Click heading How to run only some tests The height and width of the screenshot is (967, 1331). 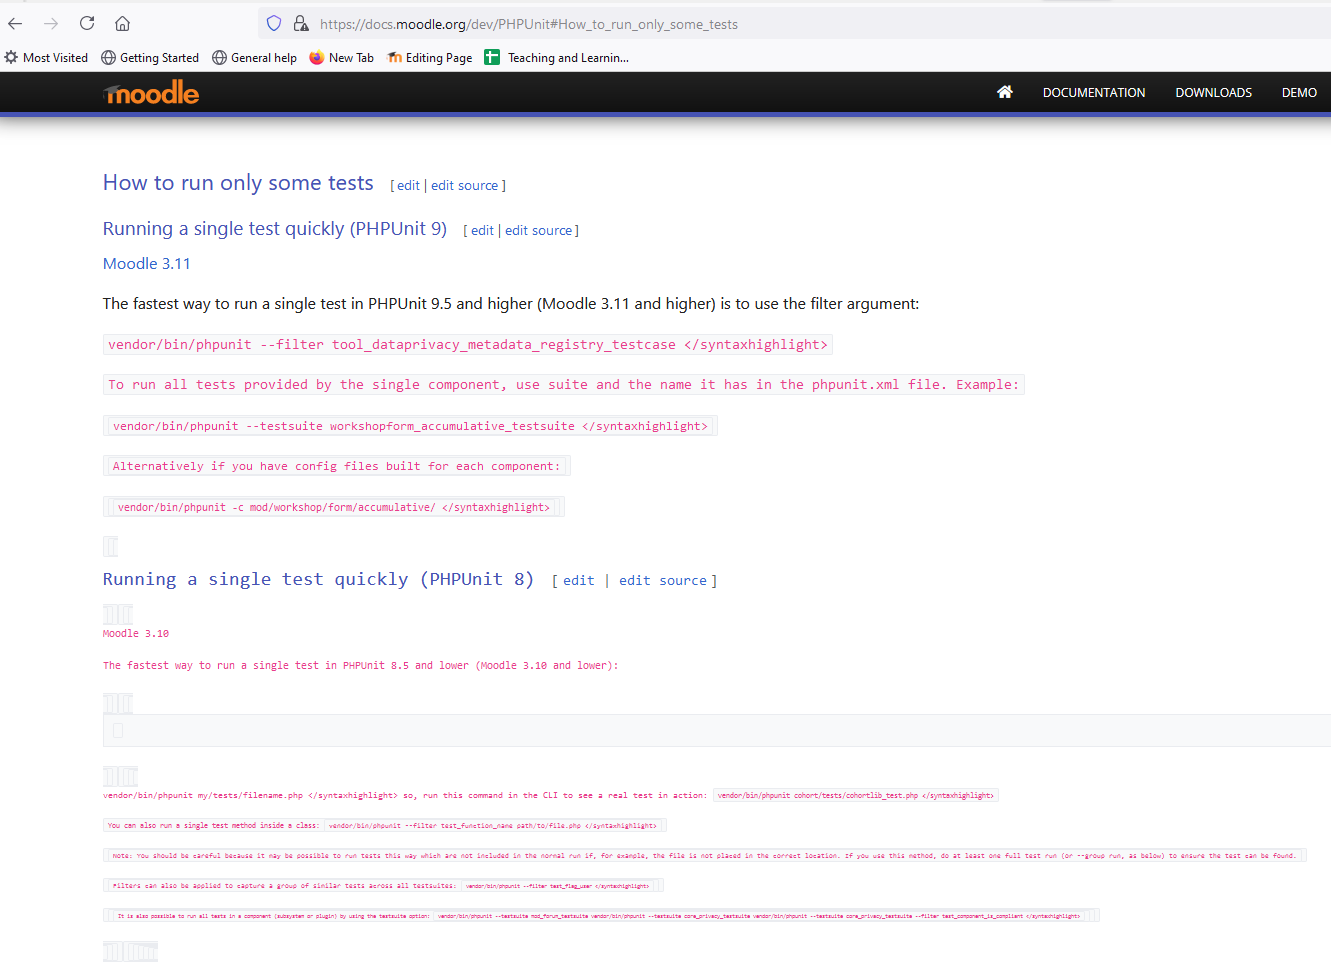pyautogui.click(x=238, y=182)
